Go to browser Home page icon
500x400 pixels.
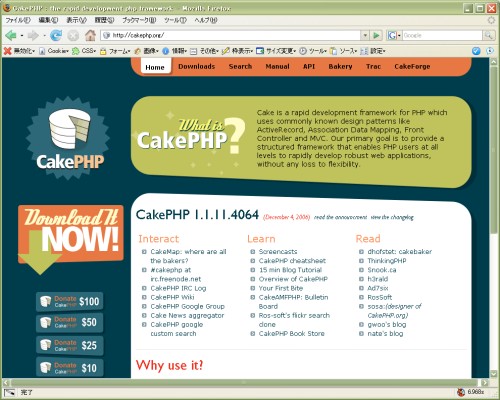[90, 35]
